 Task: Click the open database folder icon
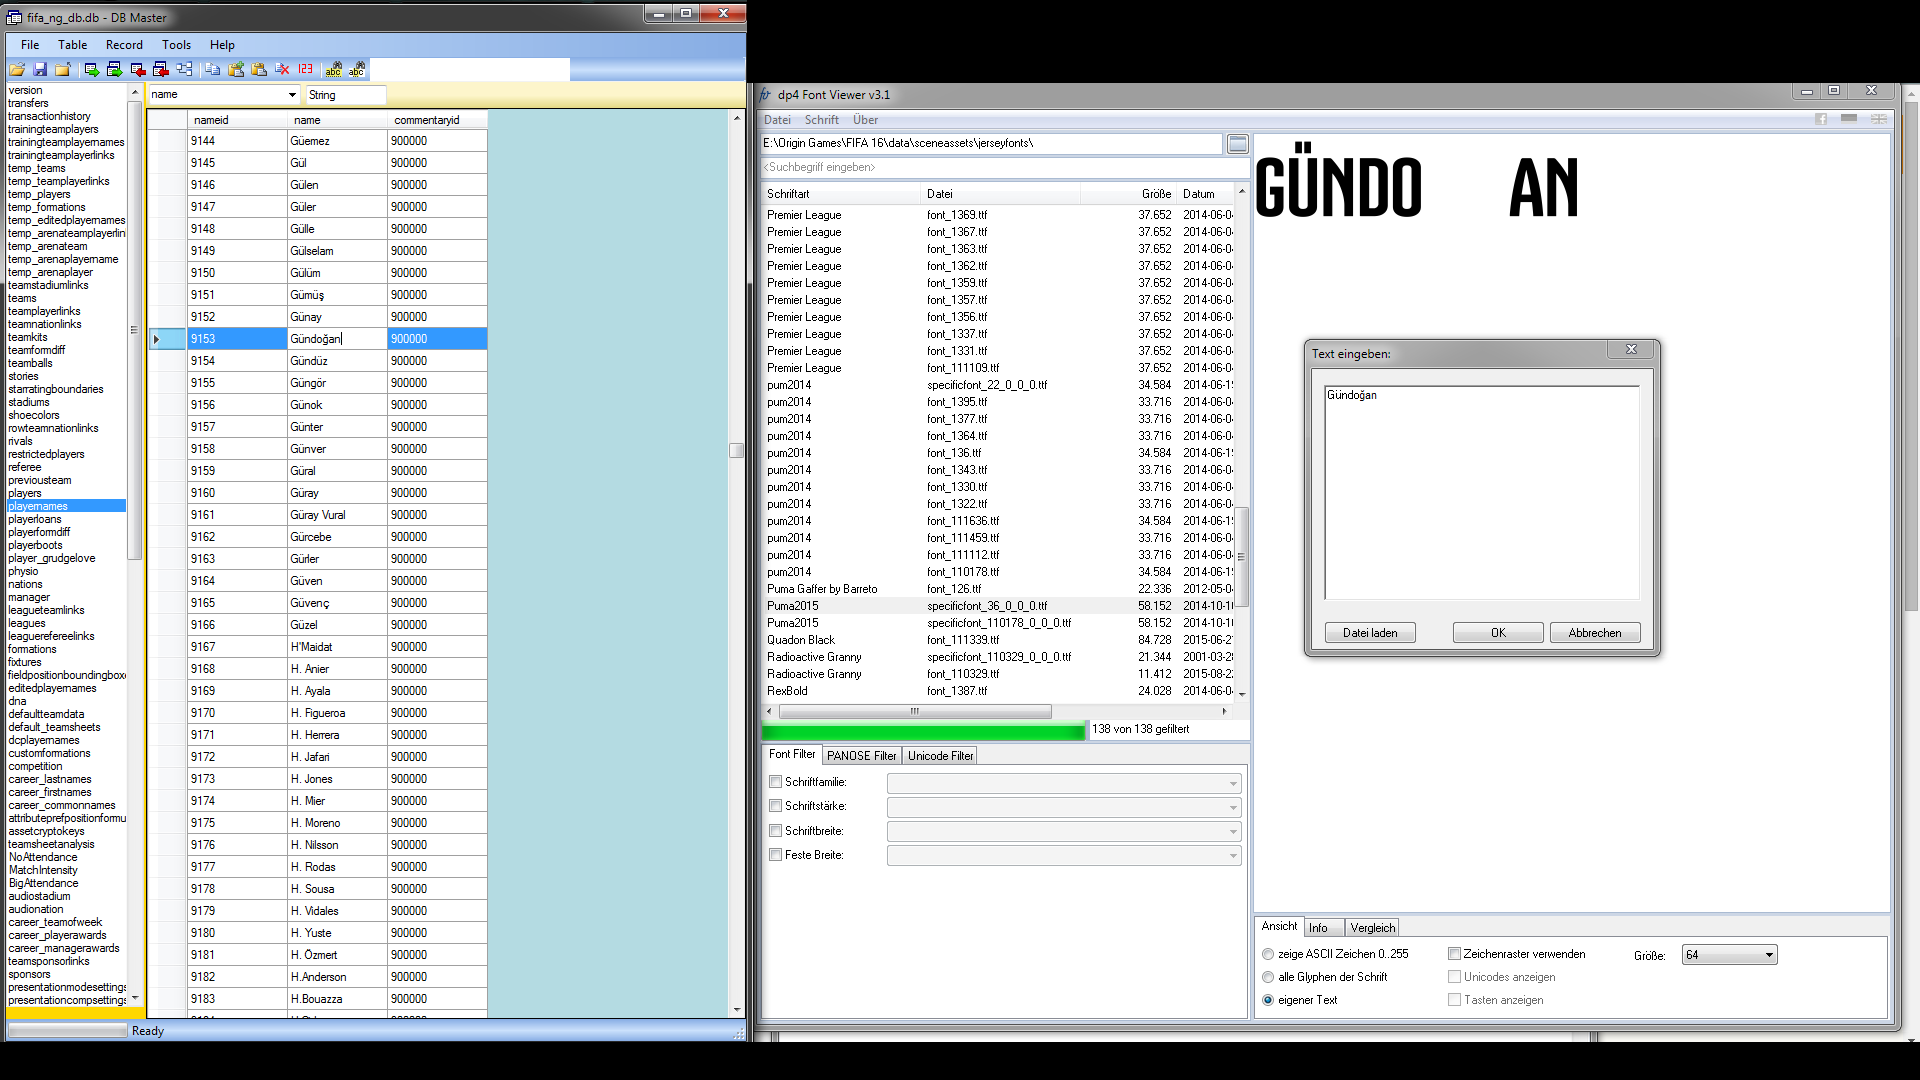click(x=17, y=69)
